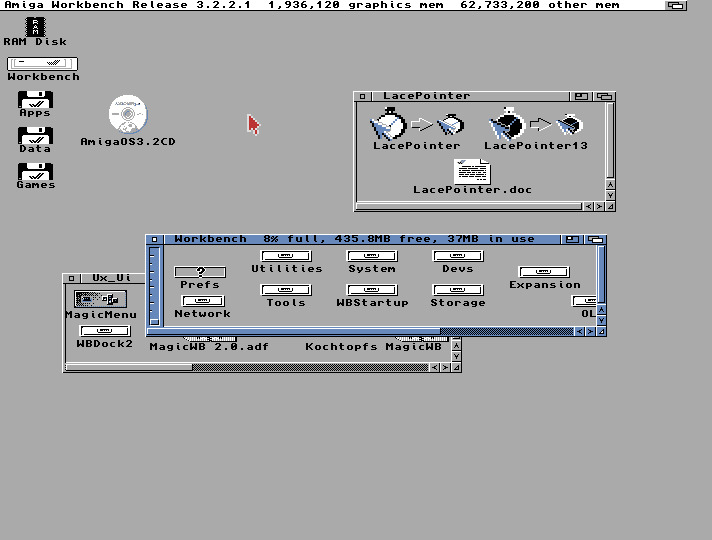Image resolution: width=712 pixels, height=540 pixels.
Task: Click the Ux_Ui horizontal scrollbar thumb
Action: (129, 367)
